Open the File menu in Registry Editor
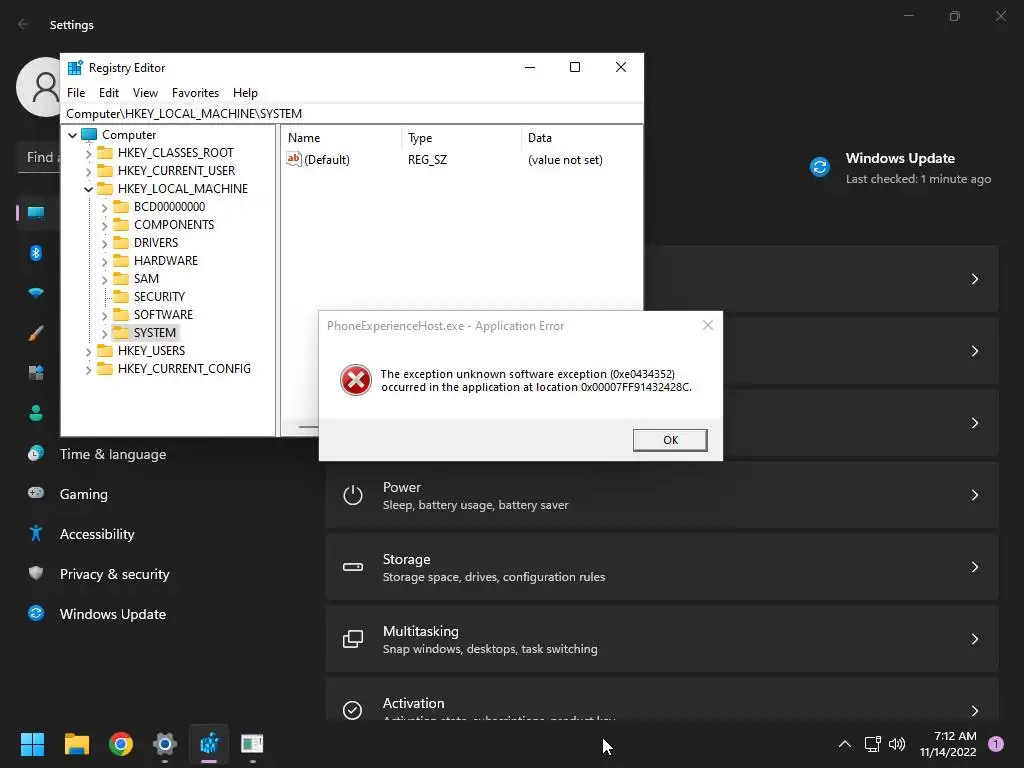Screen dimensions: 1024x768 (76, 93)
